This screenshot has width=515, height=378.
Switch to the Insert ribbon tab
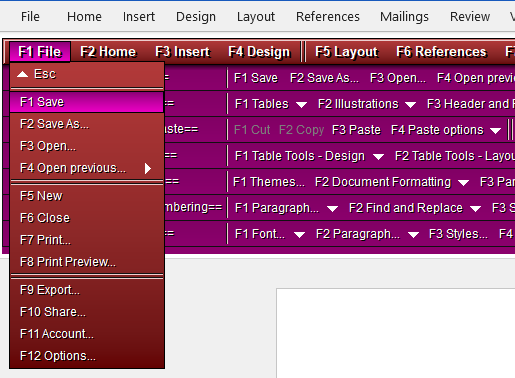(139, 16)
